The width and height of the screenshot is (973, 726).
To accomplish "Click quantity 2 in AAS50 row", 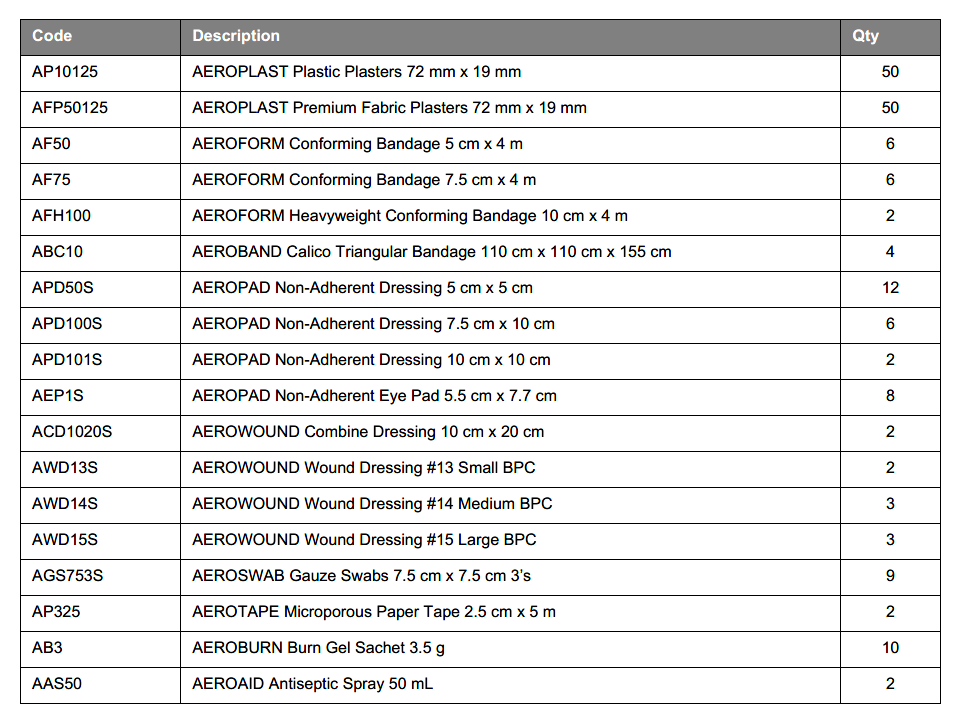I will (890, 684).
